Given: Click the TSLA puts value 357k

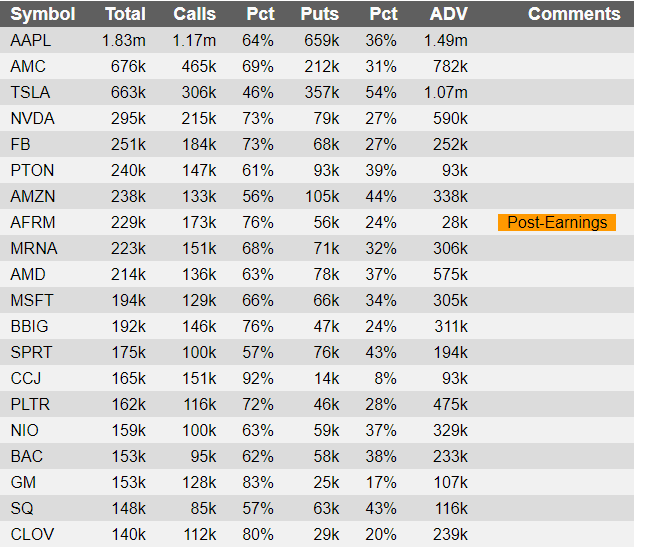Looking at the screenshot, I should coord(322,92).
